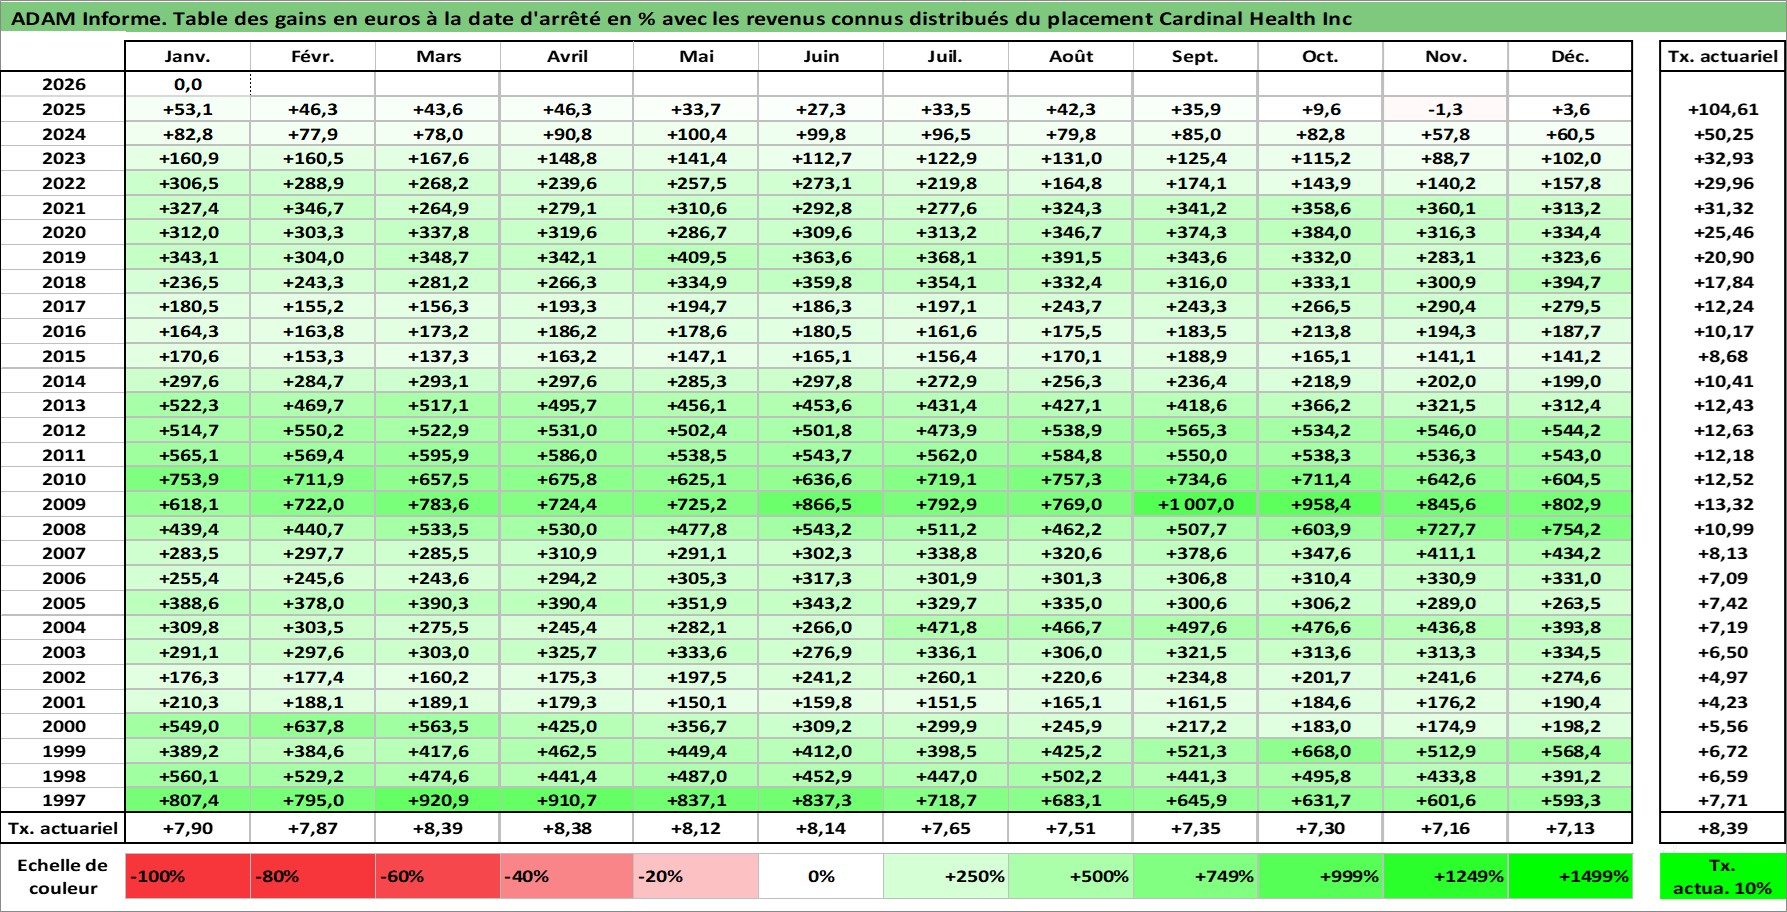This screenshot has height=912, width=1787.
Task: Select the +50,25 actuarial rate value
Action: pyautogui.click(x=1722, y=134)
